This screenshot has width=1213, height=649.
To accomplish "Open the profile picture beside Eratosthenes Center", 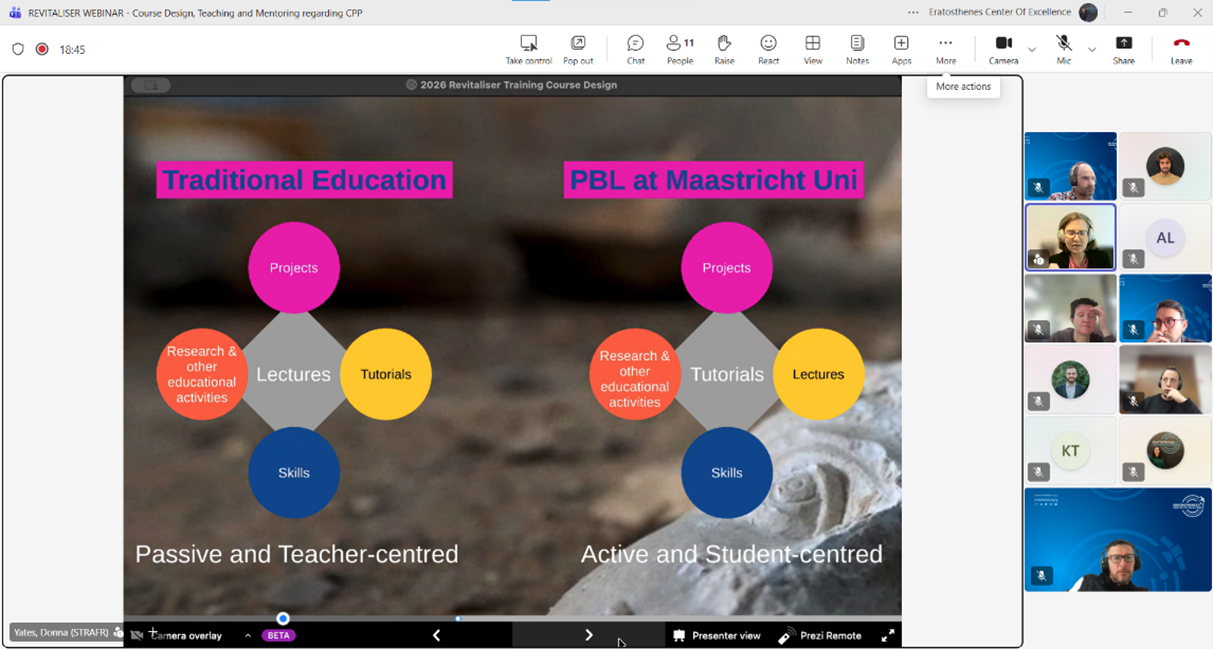I will pos(1088,13).
